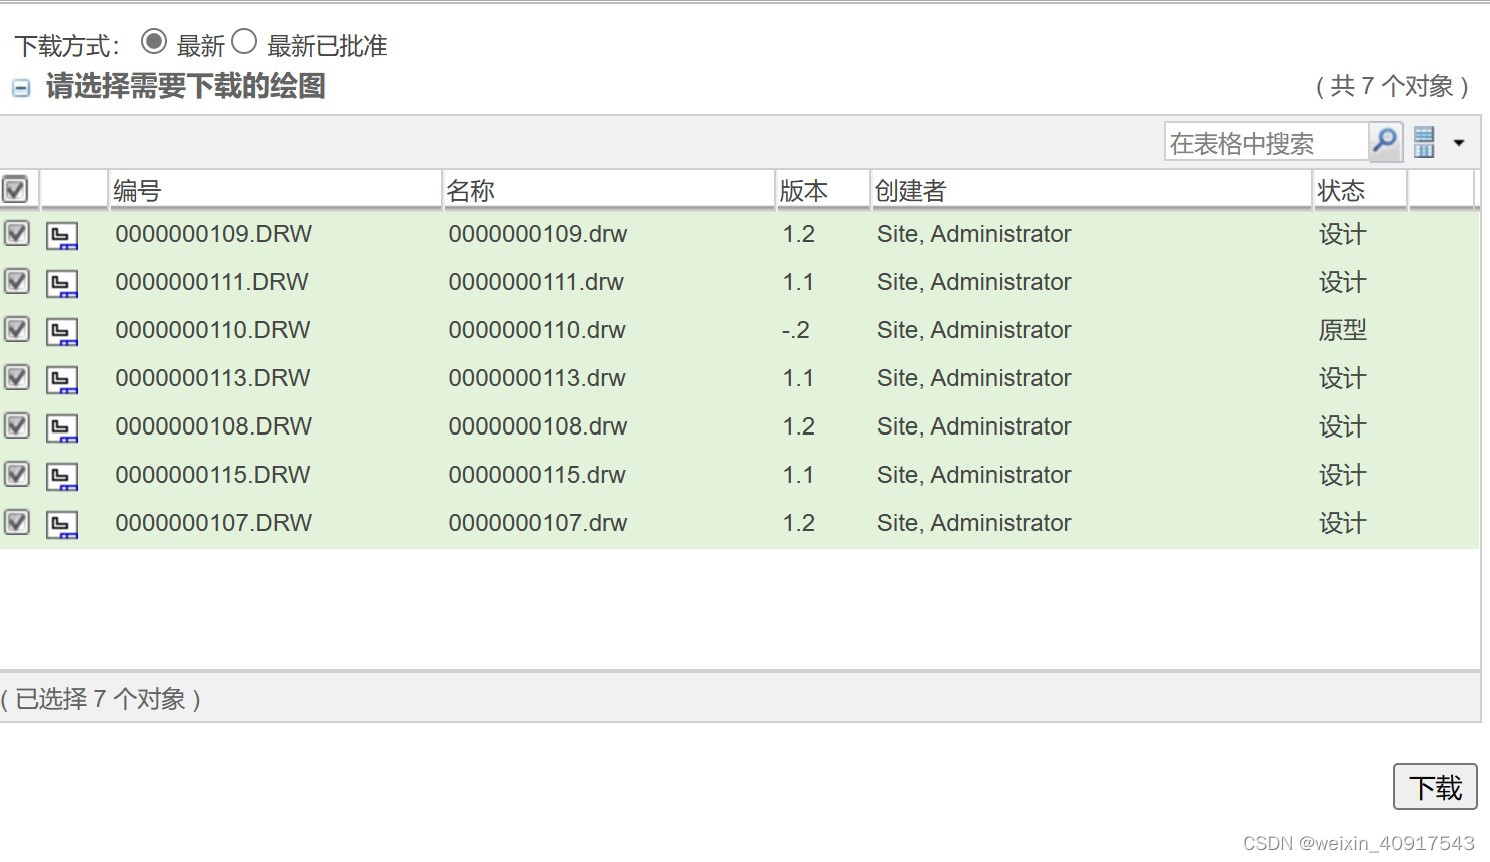This screenshot has width=1490, height=862.
Task: Uncheck the row 0000000115.DRW checkbox
Action: point(17,474)
